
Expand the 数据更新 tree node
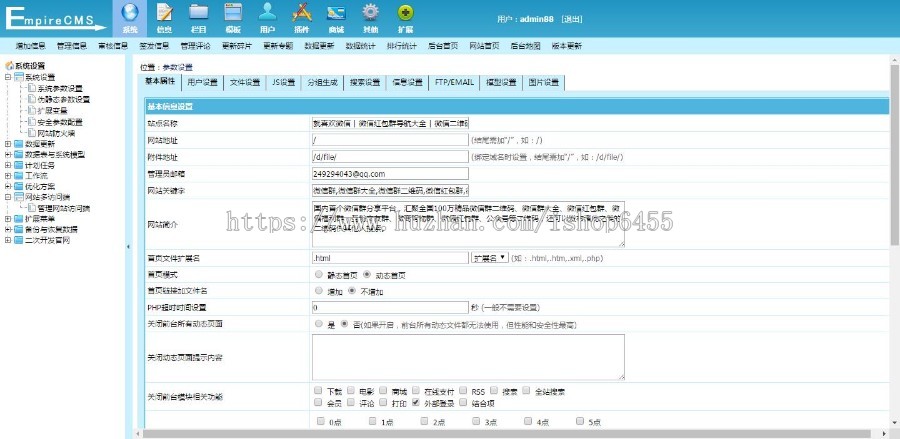(8, 144)
